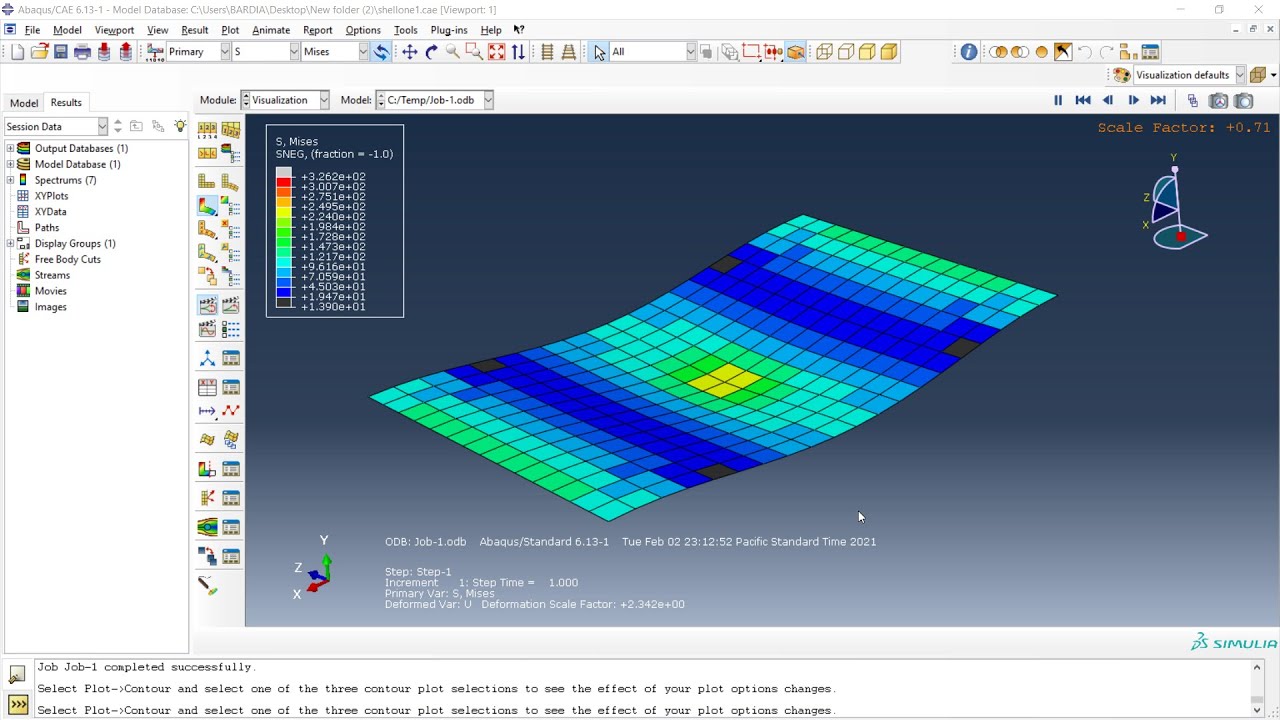Toggle perspective view on
Image resolution: width=1280 pixels, height=720 pixels.
pos(568,52)
